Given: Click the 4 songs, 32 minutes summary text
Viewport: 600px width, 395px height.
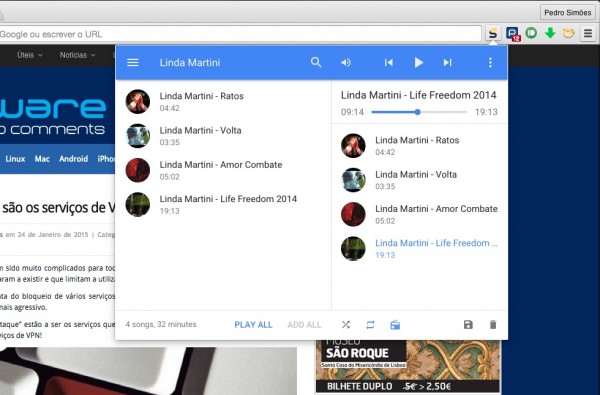Looking at the screenshot, I should click(x=161, y=324).
